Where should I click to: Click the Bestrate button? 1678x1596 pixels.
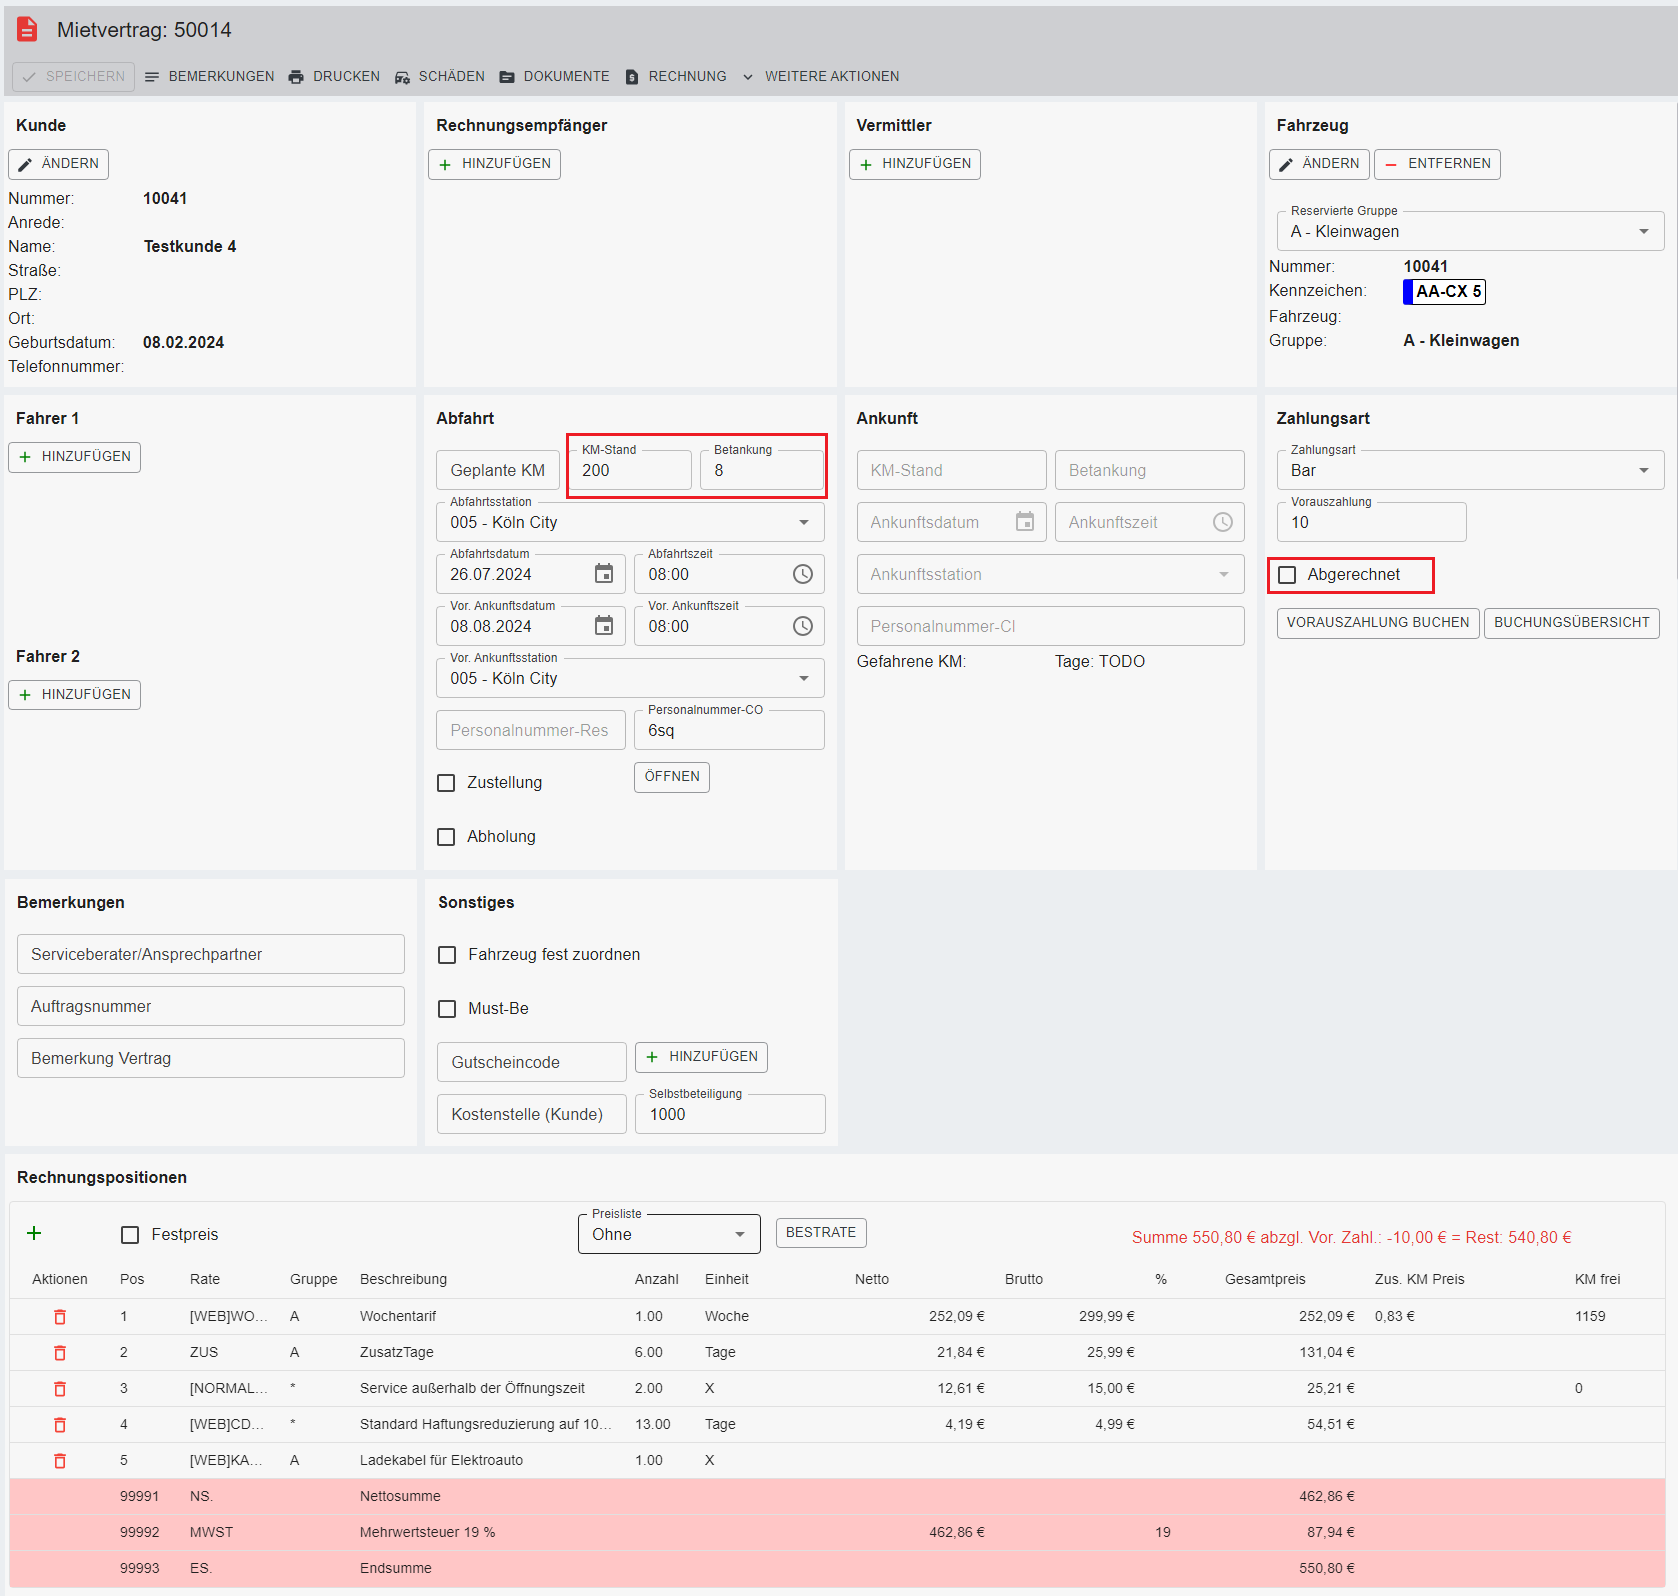coord(820,1233)
